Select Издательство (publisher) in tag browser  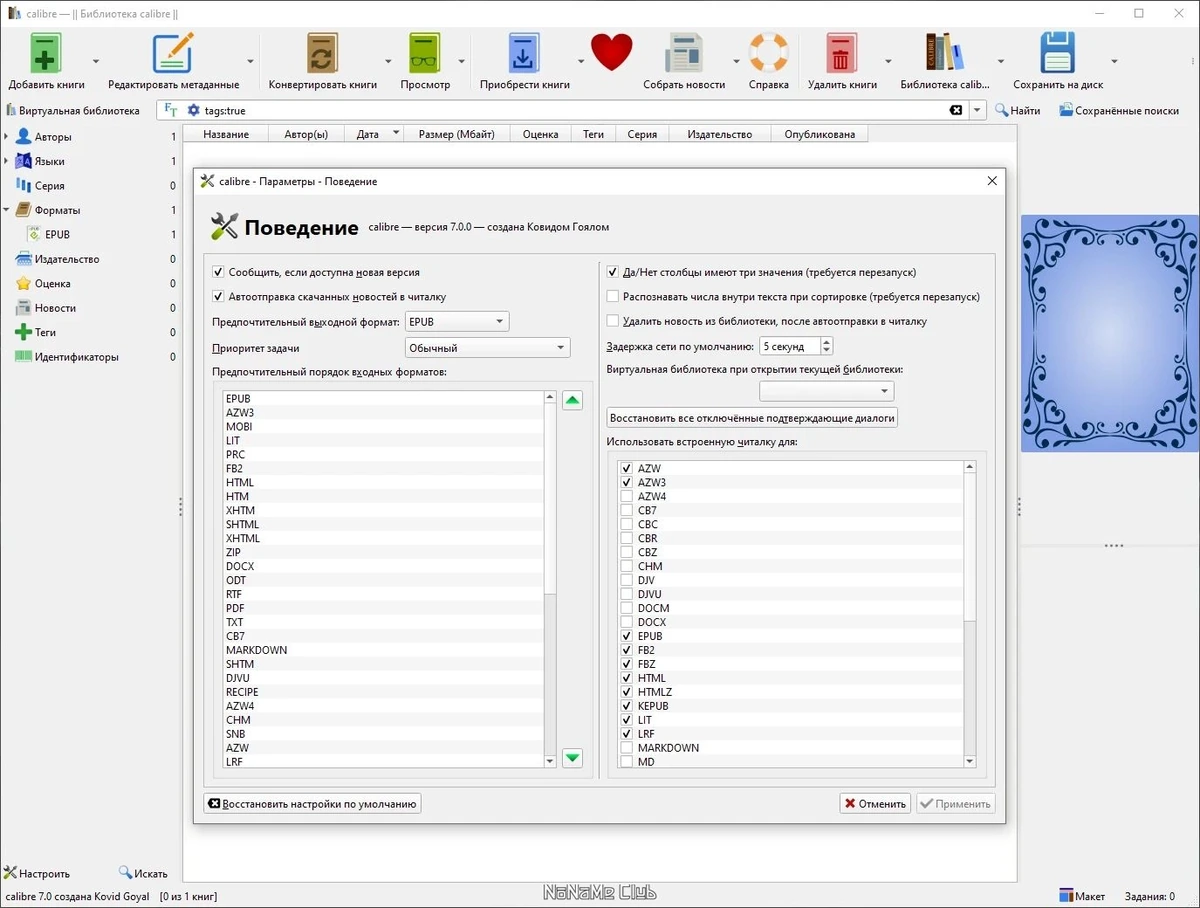(66, 259)
